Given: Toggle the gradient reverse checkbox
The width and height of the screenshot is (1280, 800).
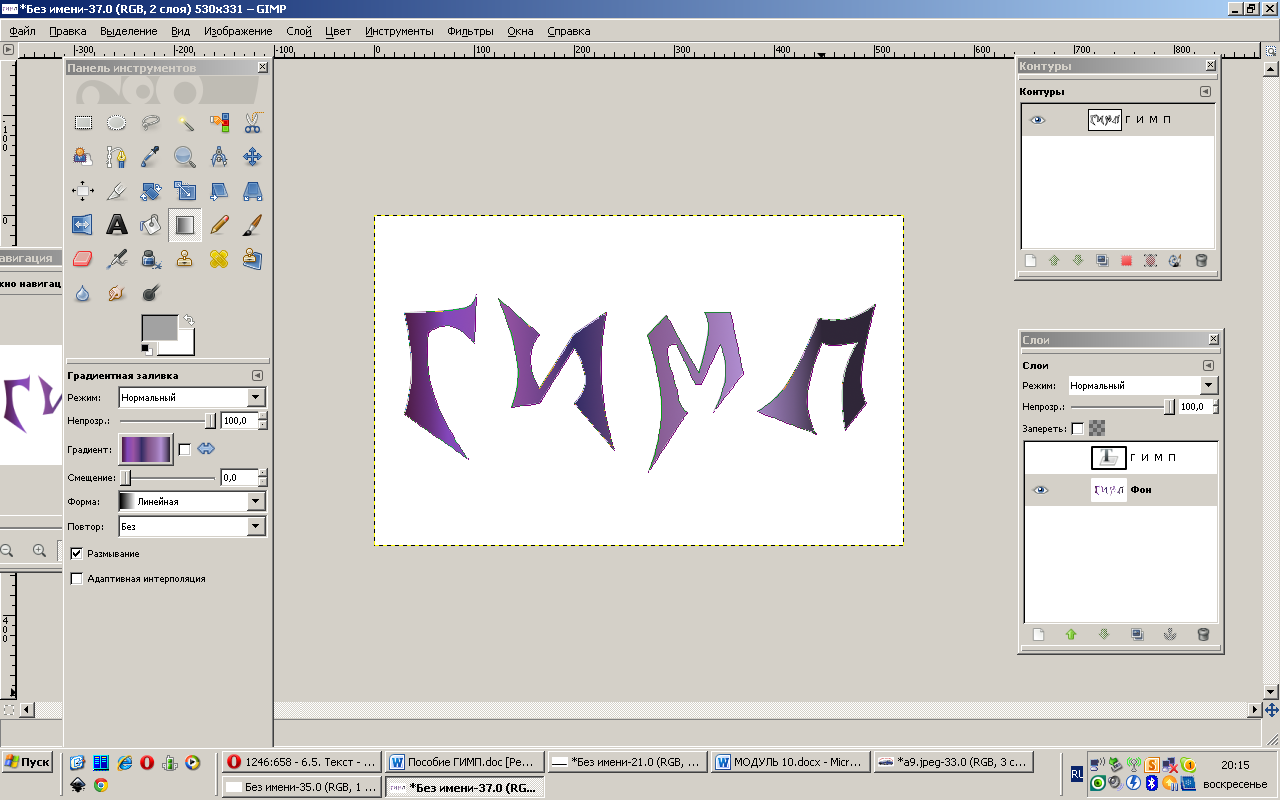Looking at the screenshot, I should [184, 449].
